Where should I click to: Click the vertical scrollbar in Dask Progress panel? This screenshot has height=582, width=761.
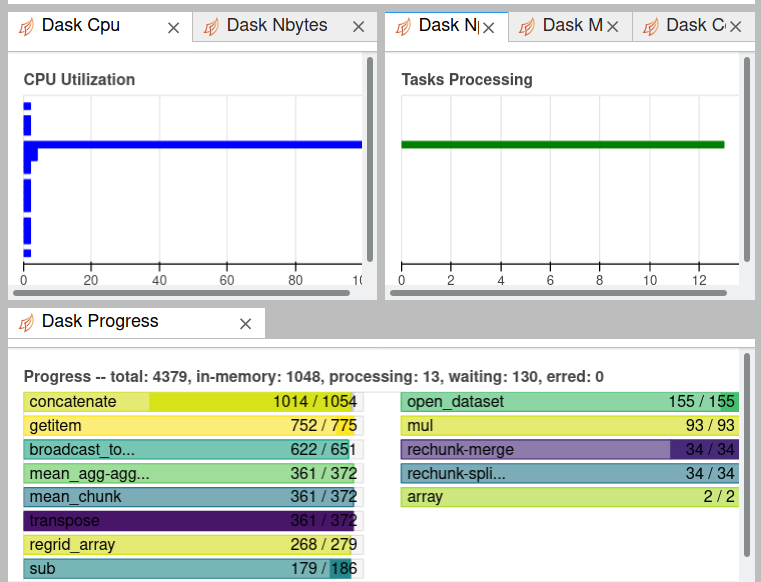(x=747, y=455)
